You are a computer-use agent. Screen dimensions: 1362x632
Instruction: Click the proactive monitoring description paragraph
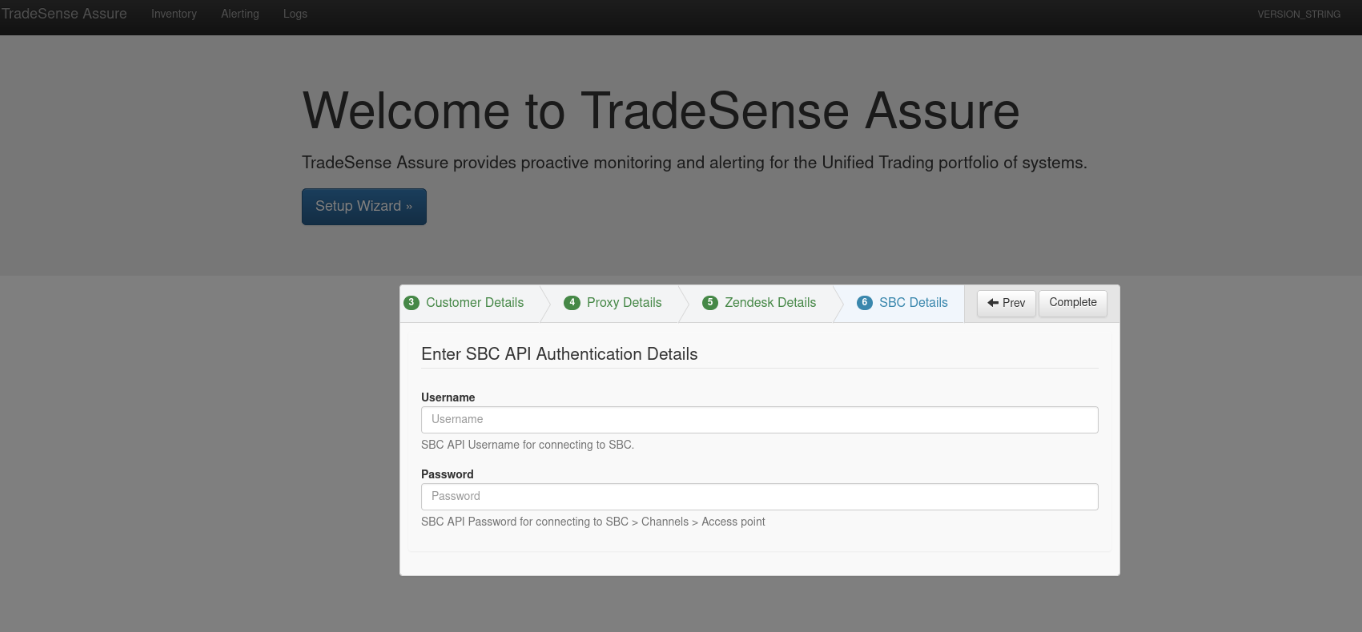(694, 163)
